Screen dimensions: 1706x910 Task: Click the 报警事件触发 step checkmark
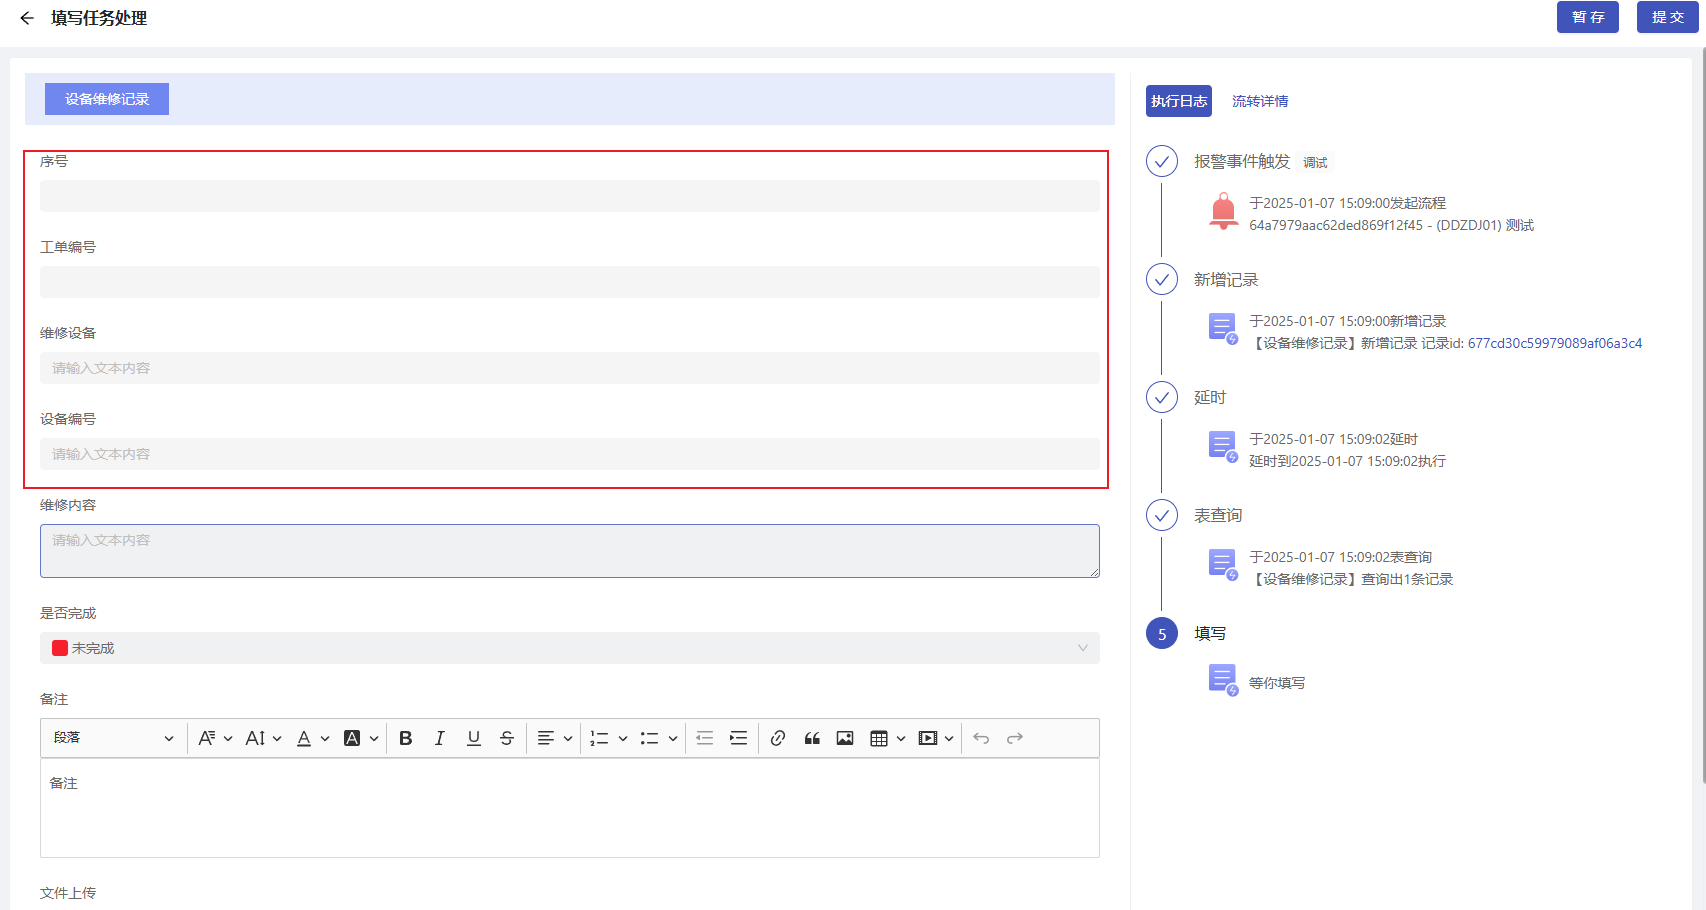1162,161
